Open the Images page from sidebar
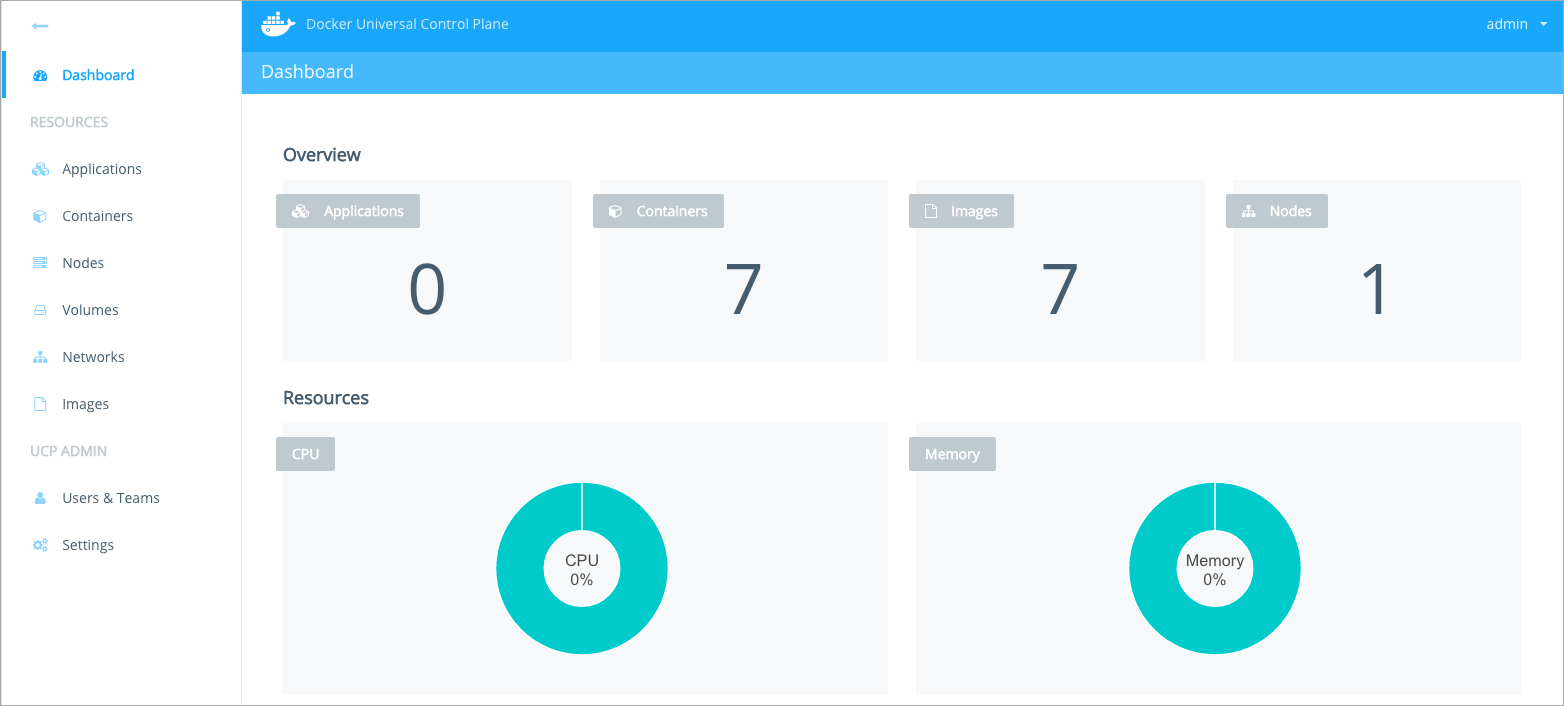Image resolution: width=1564 pixels, height=706 pixels. [85, 404]
